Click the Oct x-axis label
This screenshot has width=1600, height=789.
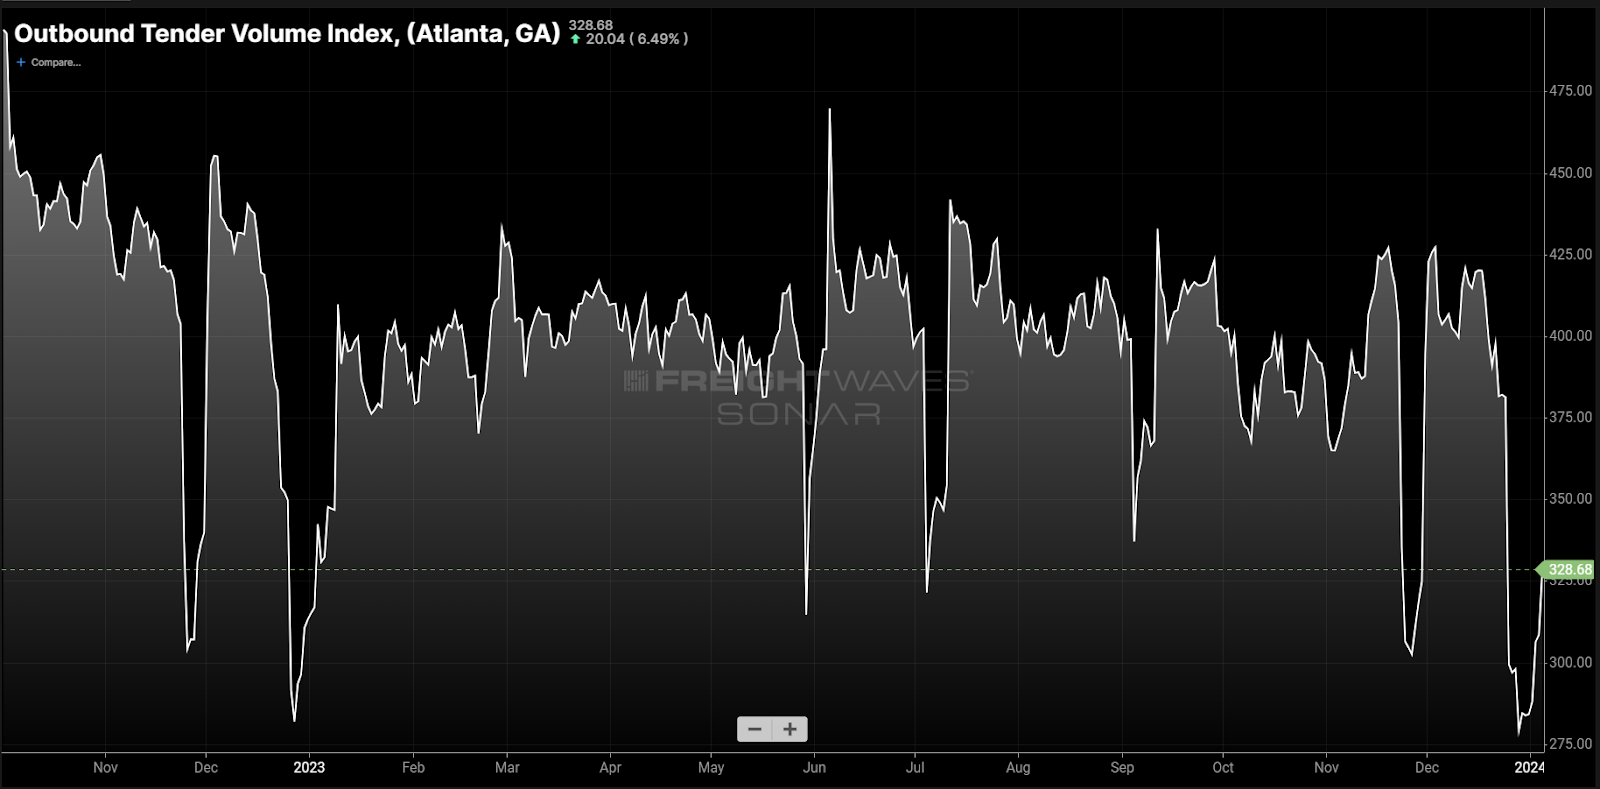pos(1223,767)
